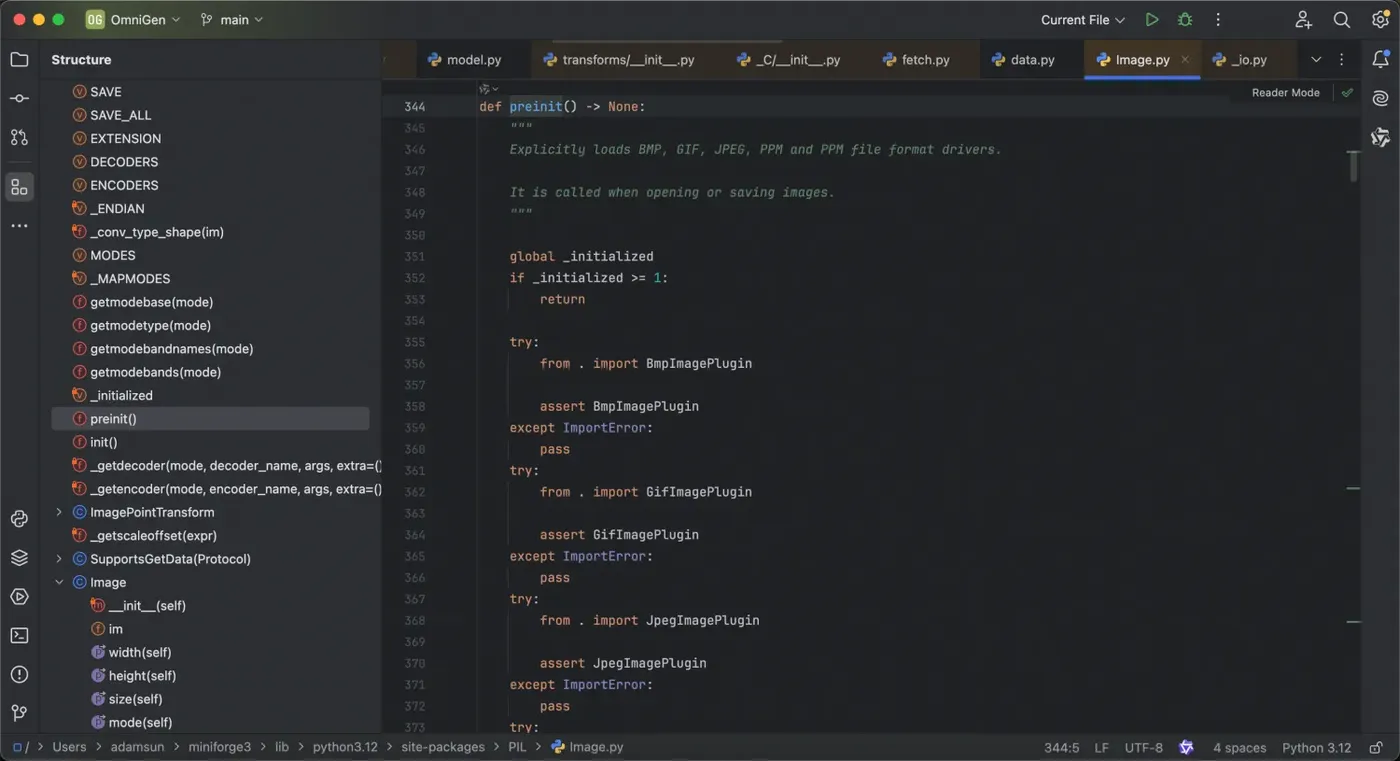The image size is (1400, 761).
Task: Click Image.py at the end of breadcrumb
Action: click(x=587, y=747)
